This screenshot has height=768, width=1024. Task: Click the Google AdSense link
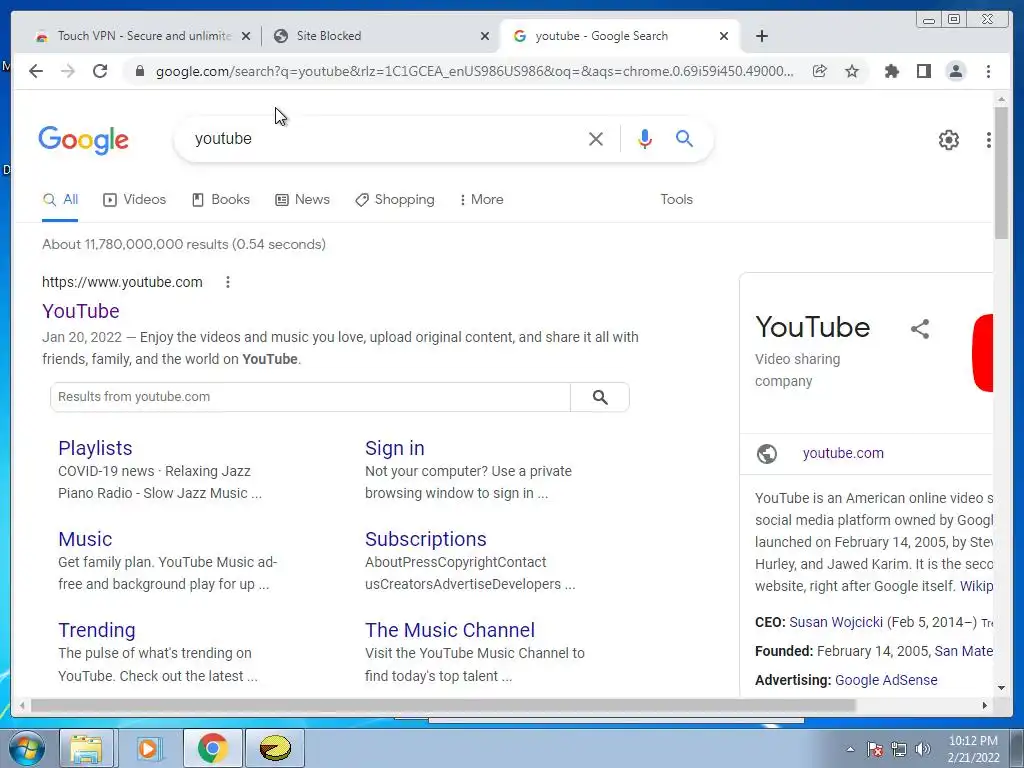coord(886,680)
